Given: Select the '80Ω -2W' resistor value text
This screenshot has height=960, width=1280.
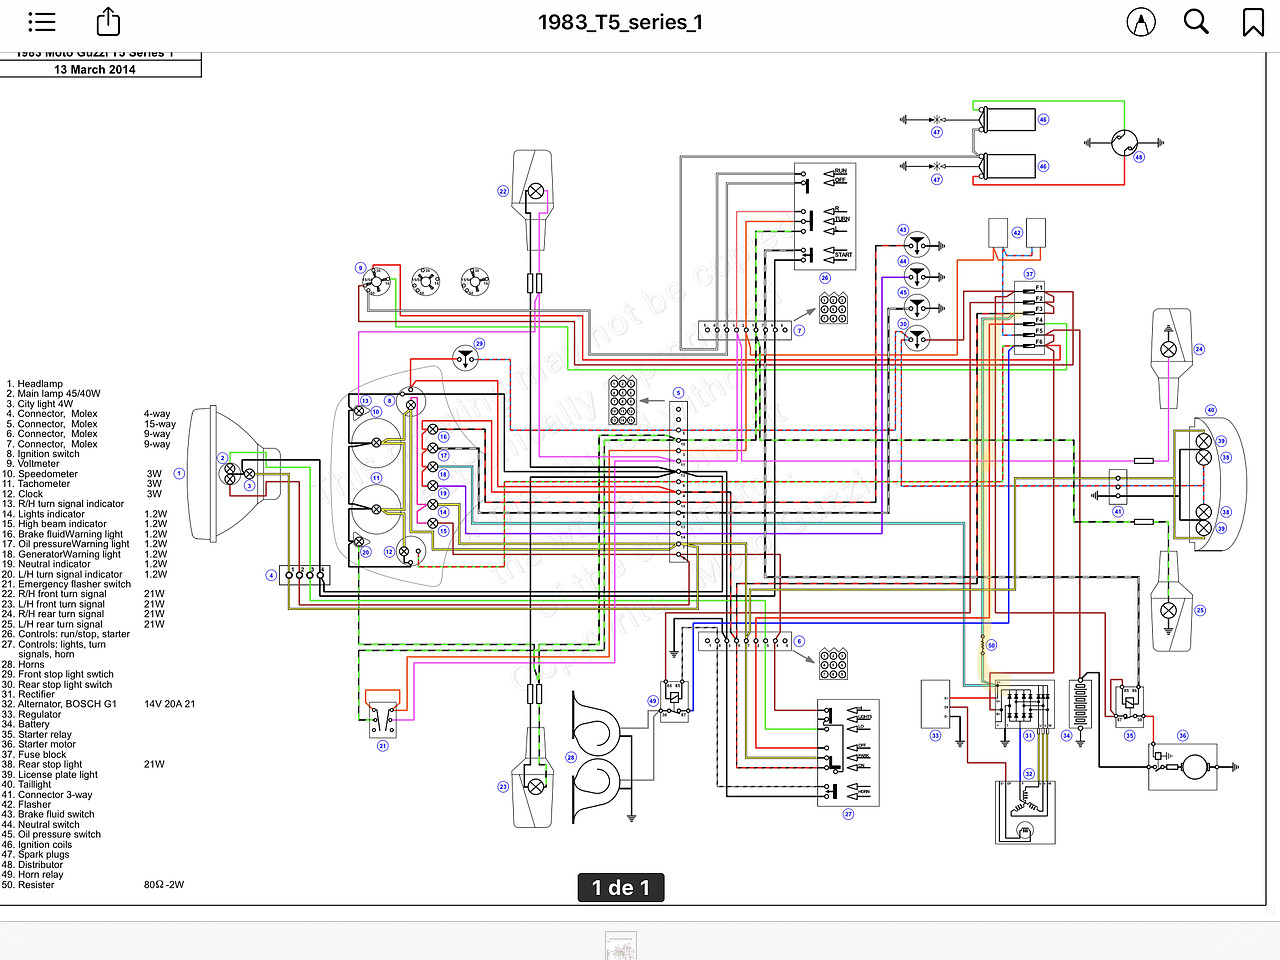Looking at the screenshot, I should (x=164, y=884).
